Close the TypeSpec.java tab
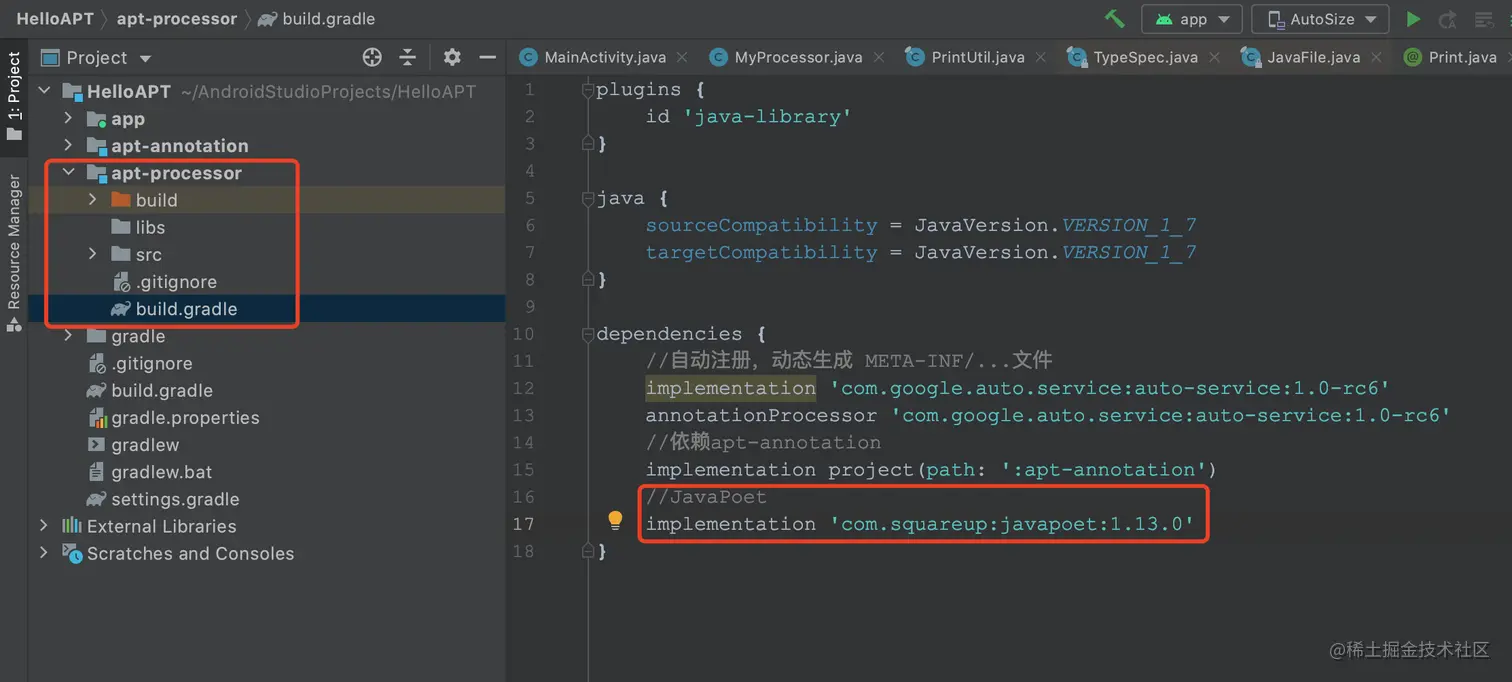 click(x=1214, y=58)
